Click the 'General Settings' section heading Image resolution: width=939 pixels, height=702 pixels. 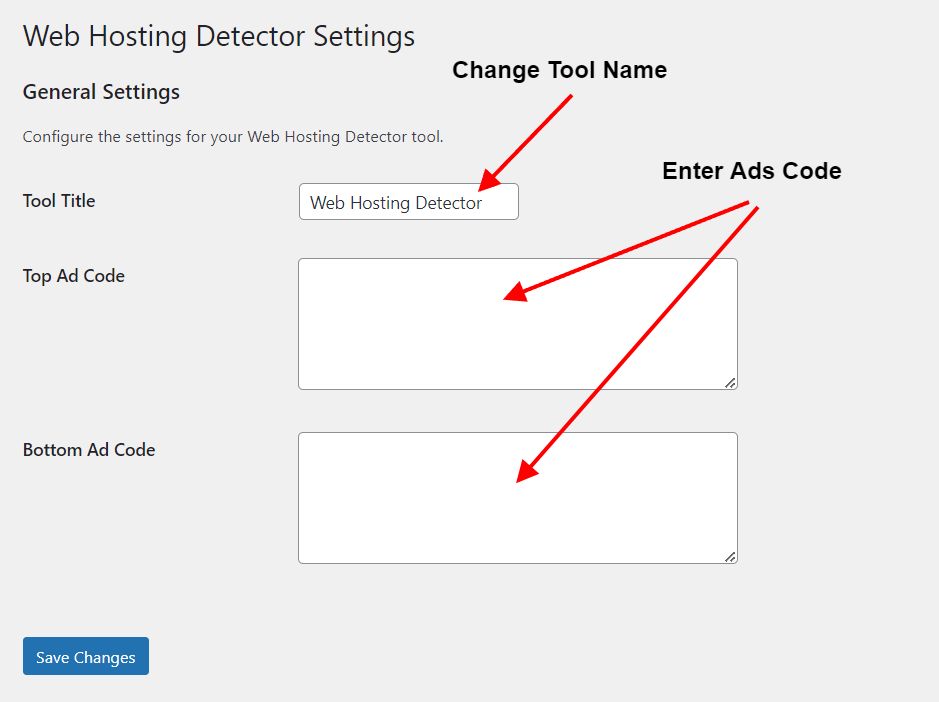point(101,92)
